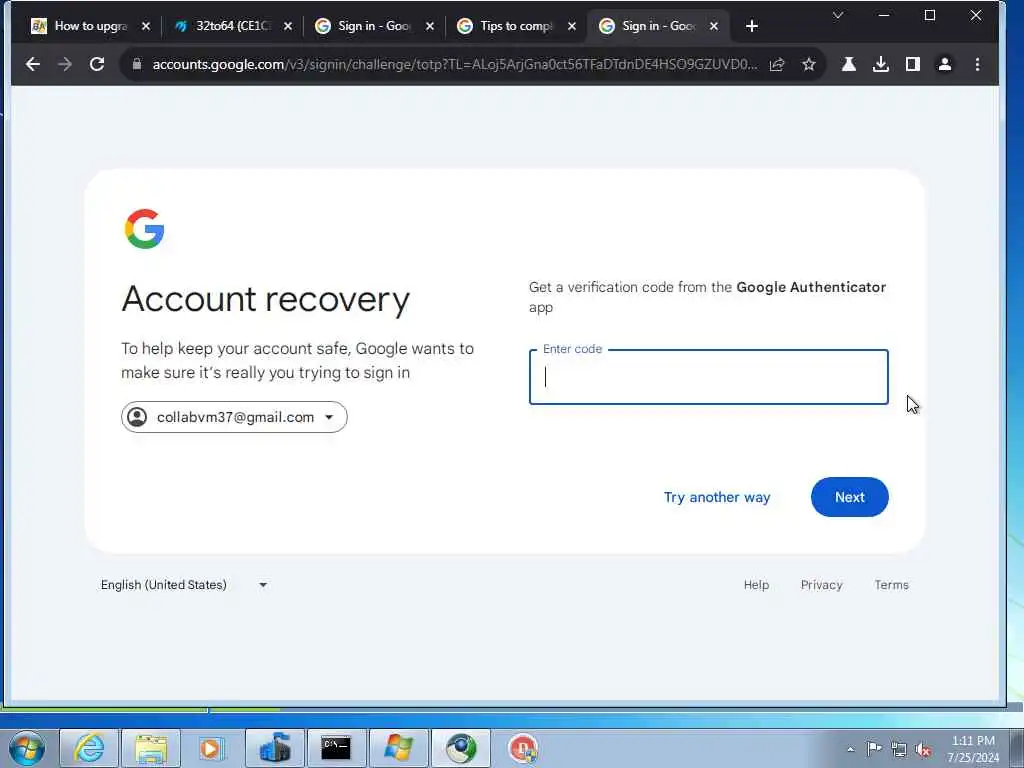1024x768 pixels.
Task: Click the Google logo
Action: pos(144,229)
